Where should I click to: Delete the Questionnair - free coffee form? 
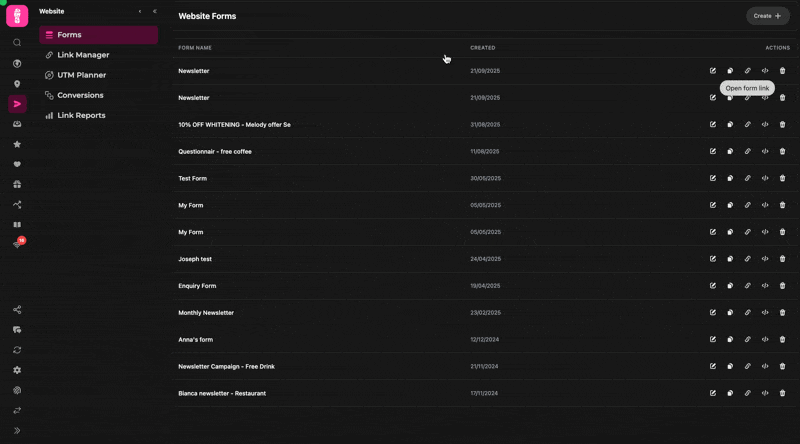(782, 151)
